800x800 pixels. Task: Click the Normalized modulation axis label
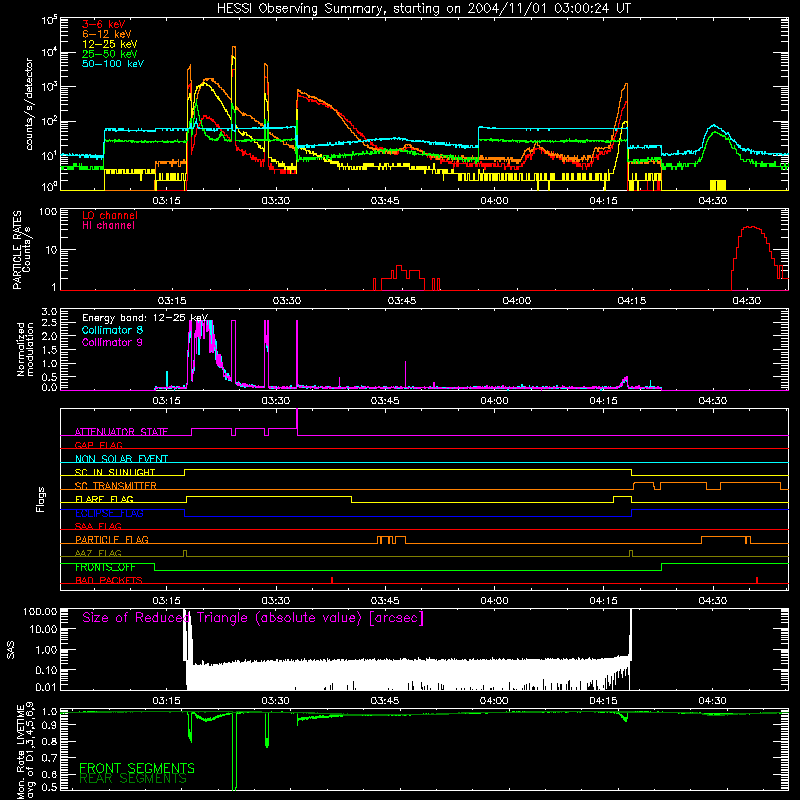coord(25,349)
